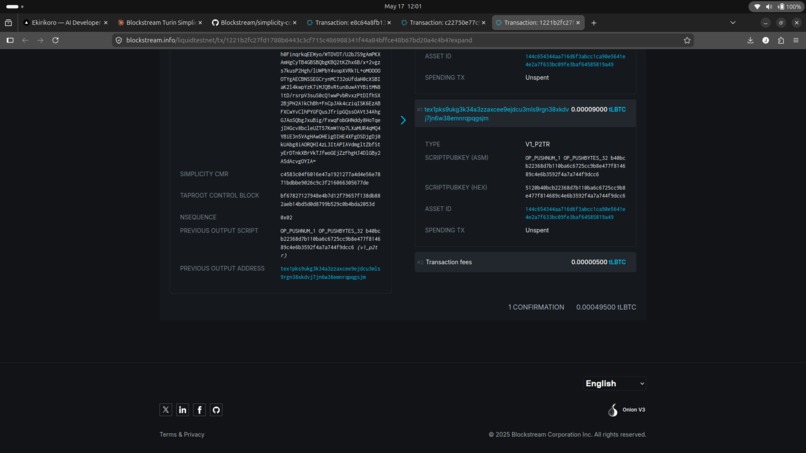Close the Blockstream/simplicity GitHub tab

click(x=295, y=23)
